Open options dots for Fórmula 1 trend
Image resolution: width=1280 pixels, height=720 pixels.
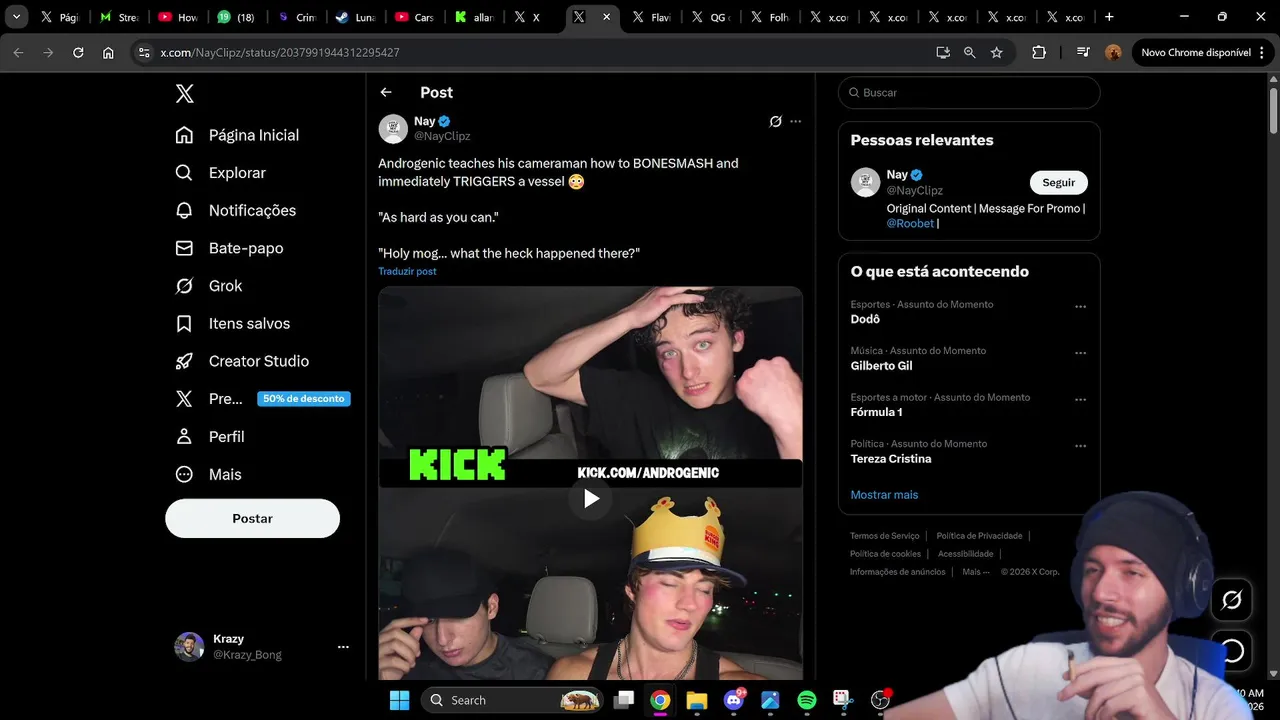pos(1080,400)
